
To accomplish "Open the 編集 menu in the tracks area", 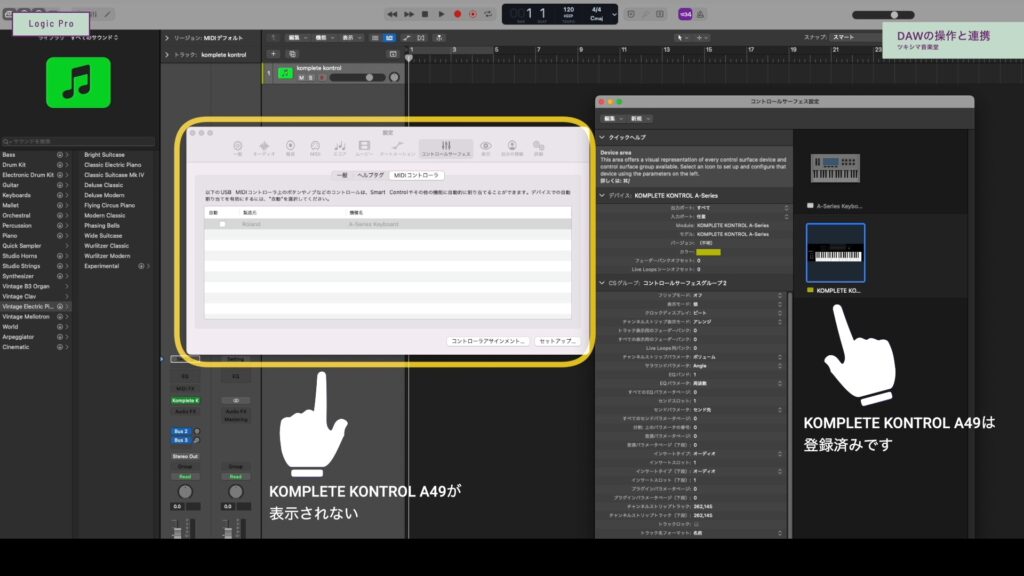I will click(x=296, y=38).
